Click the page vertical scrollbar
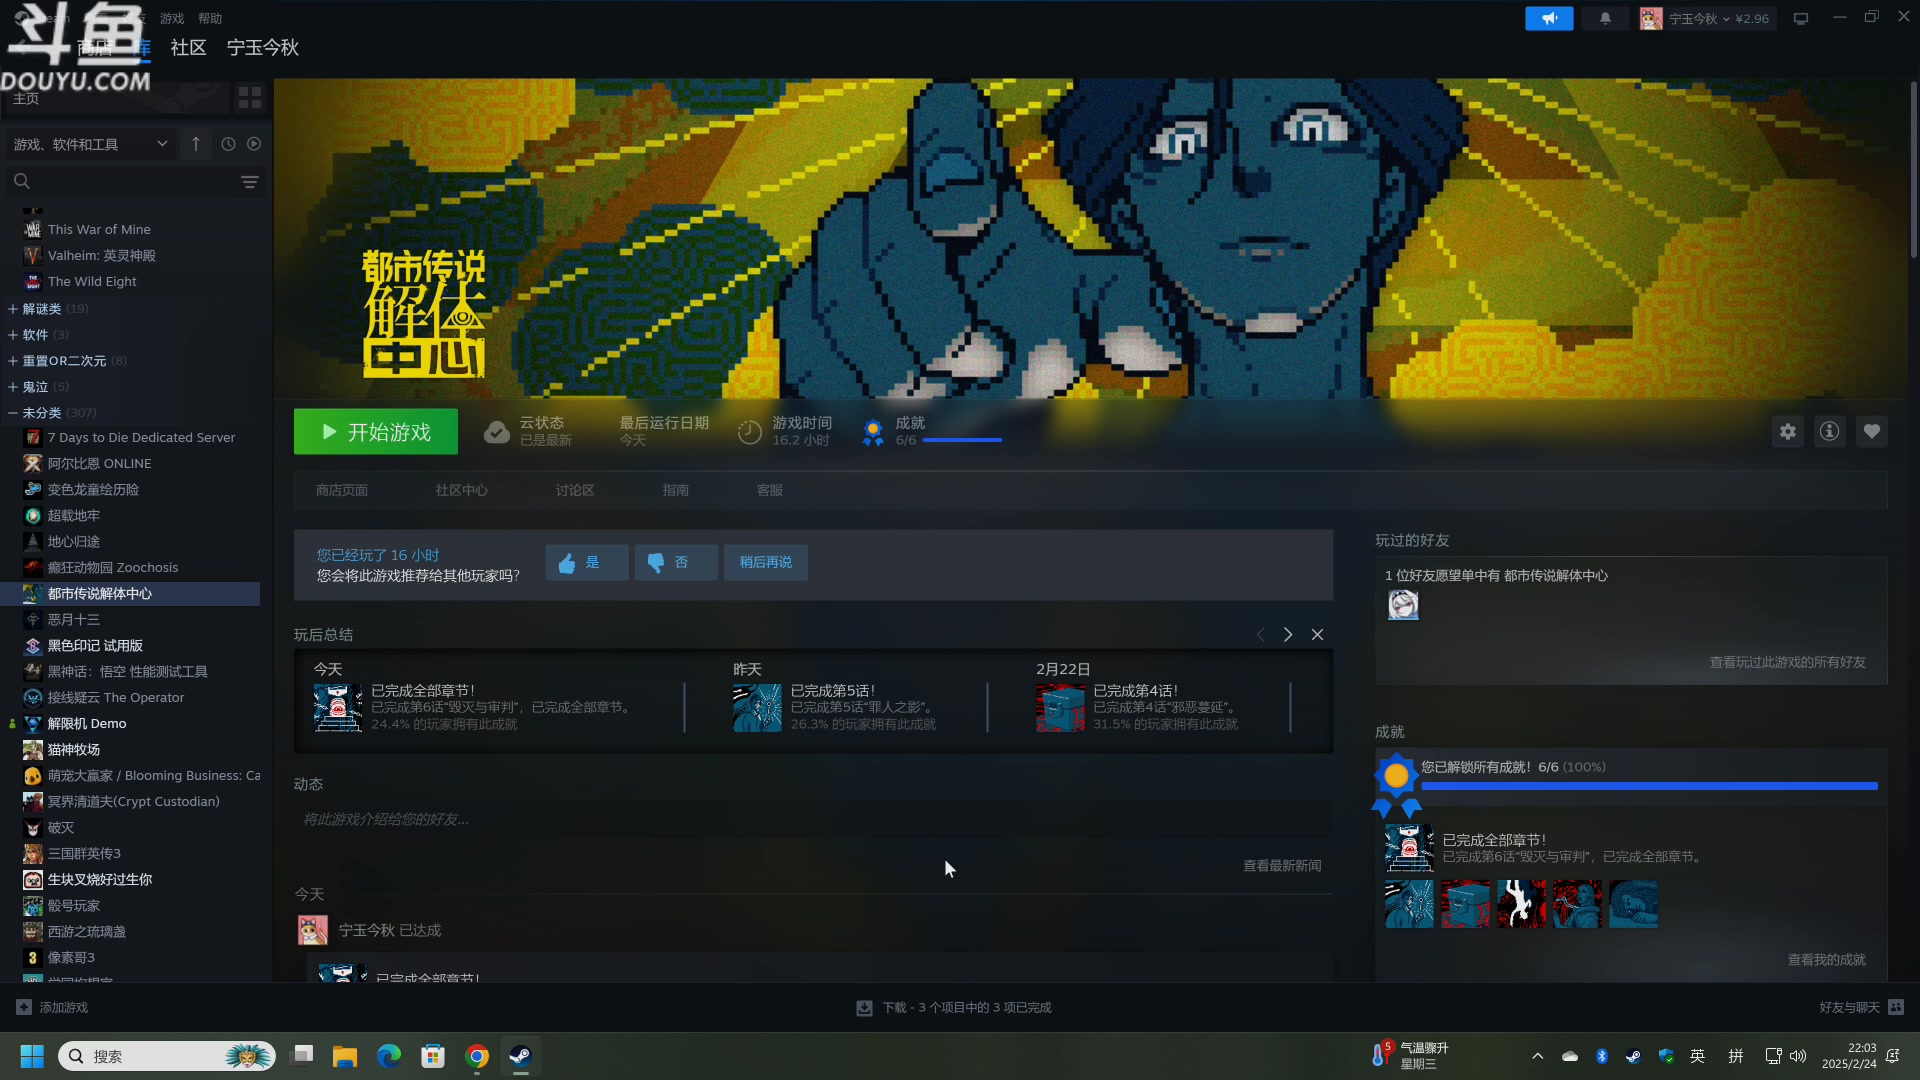This screenshot has height=1080, width=1920. click(1914, 170)
